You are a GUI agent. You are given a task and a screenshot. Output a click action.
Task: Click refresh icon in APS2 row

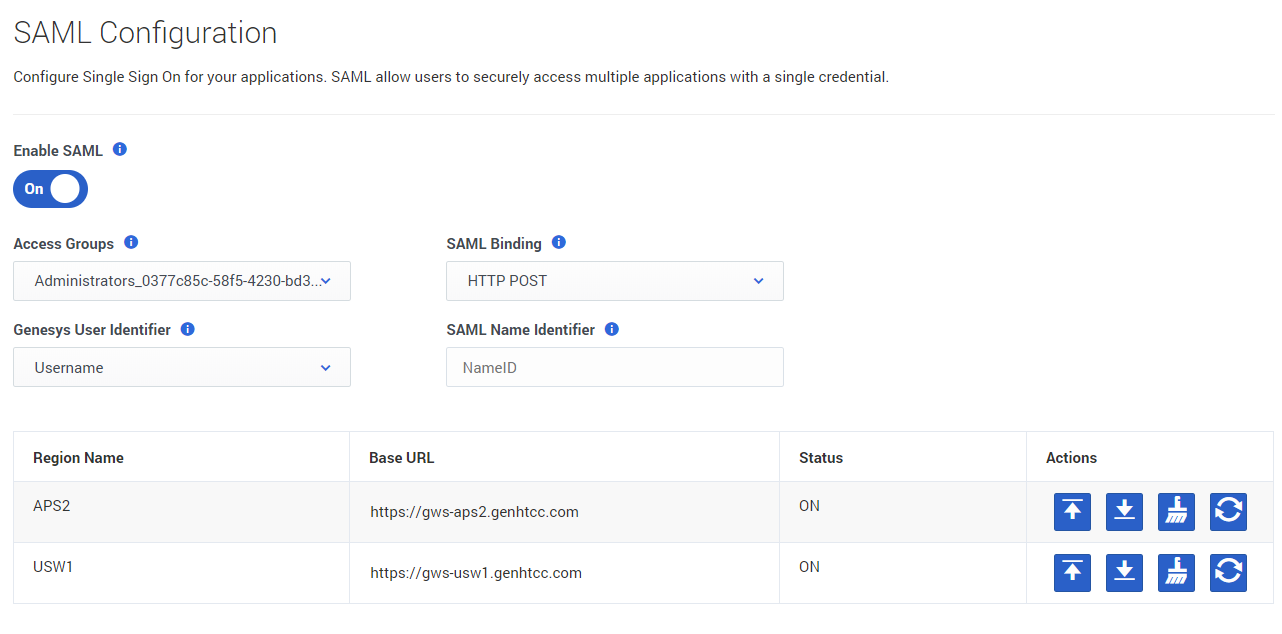point(1228,511)
